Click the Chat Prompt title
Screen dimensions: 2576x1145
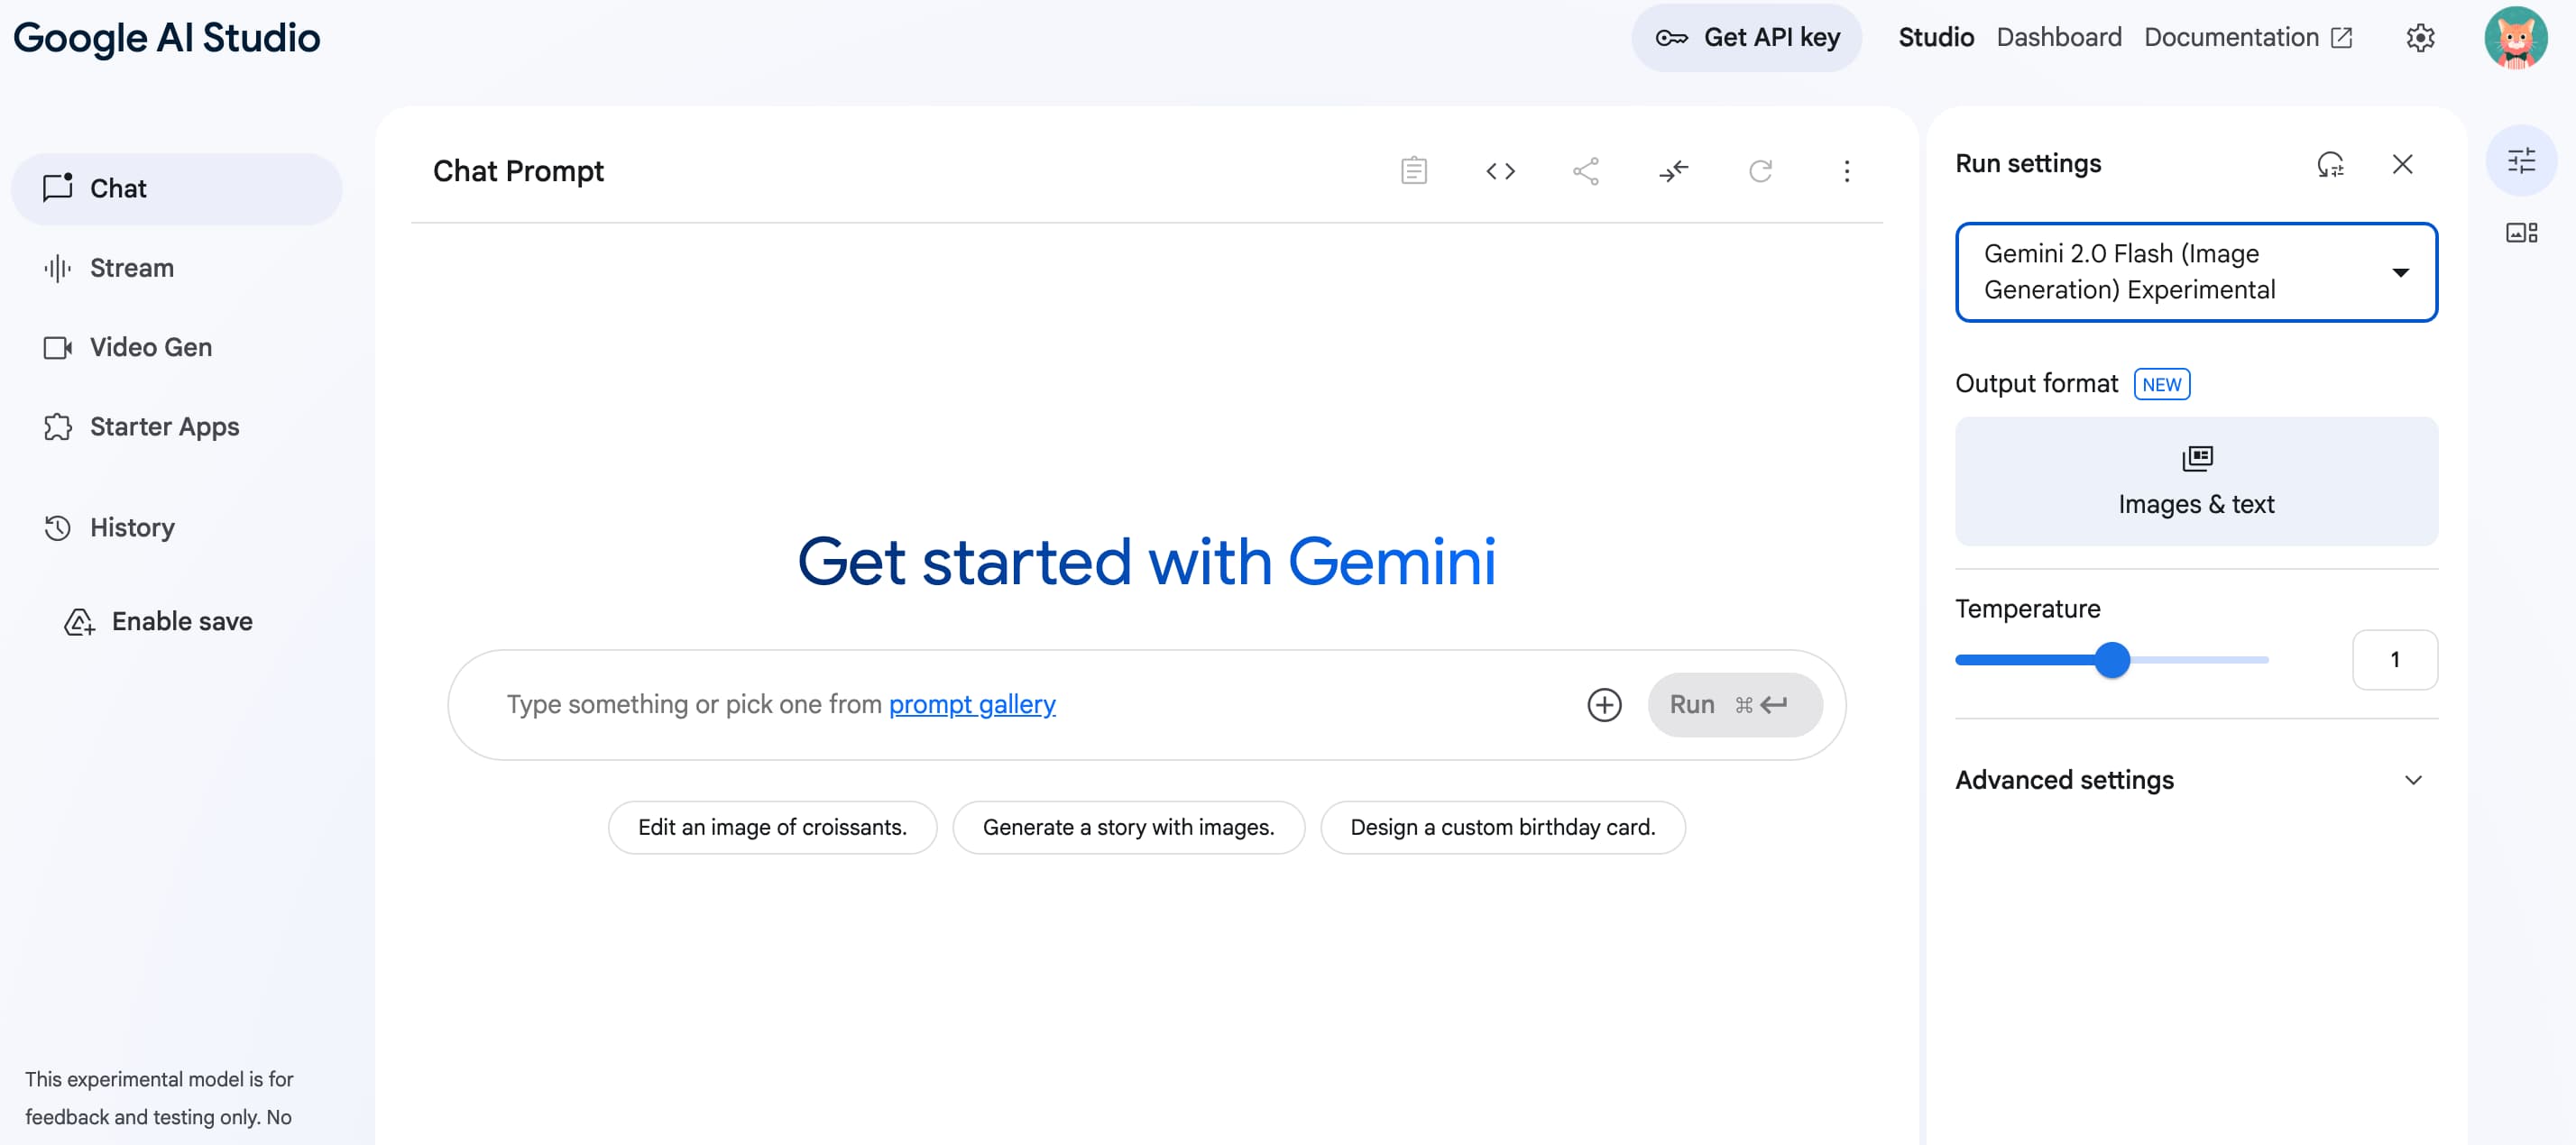(x=518, y=171)
